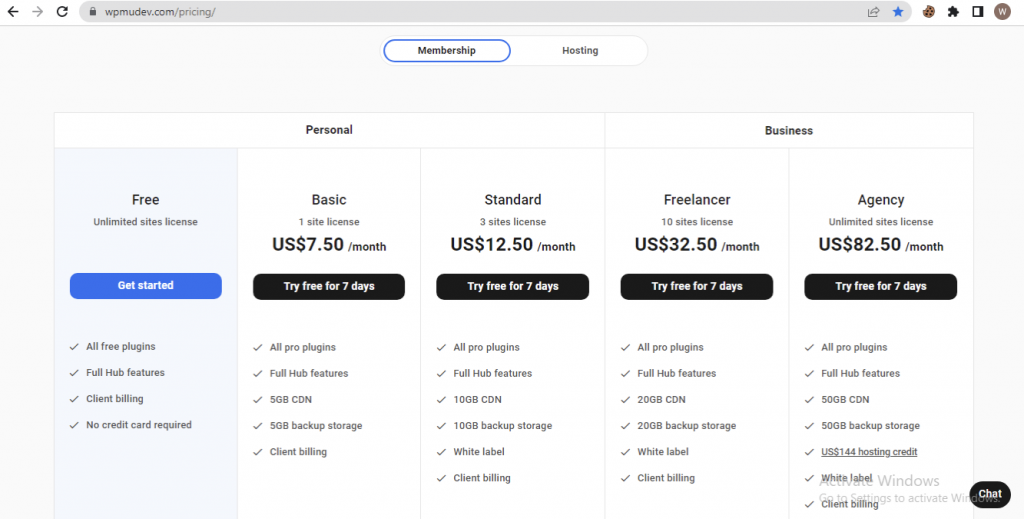Click the checkmark beside 'No credit card required'
The width and height of the screenshot is (1024, 519).
click(74, 425)
